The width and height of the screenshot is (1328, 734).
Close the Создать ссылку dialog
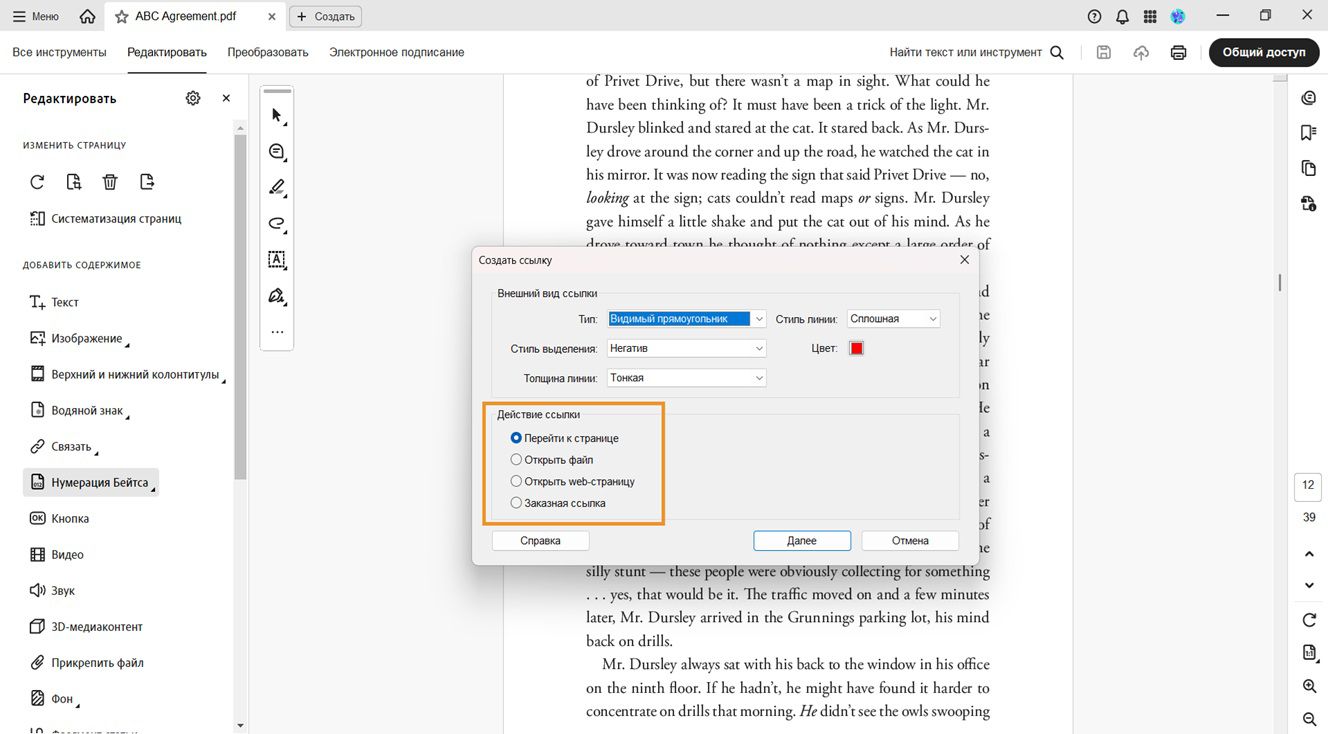pyautogui.click(x=964, y=260)
